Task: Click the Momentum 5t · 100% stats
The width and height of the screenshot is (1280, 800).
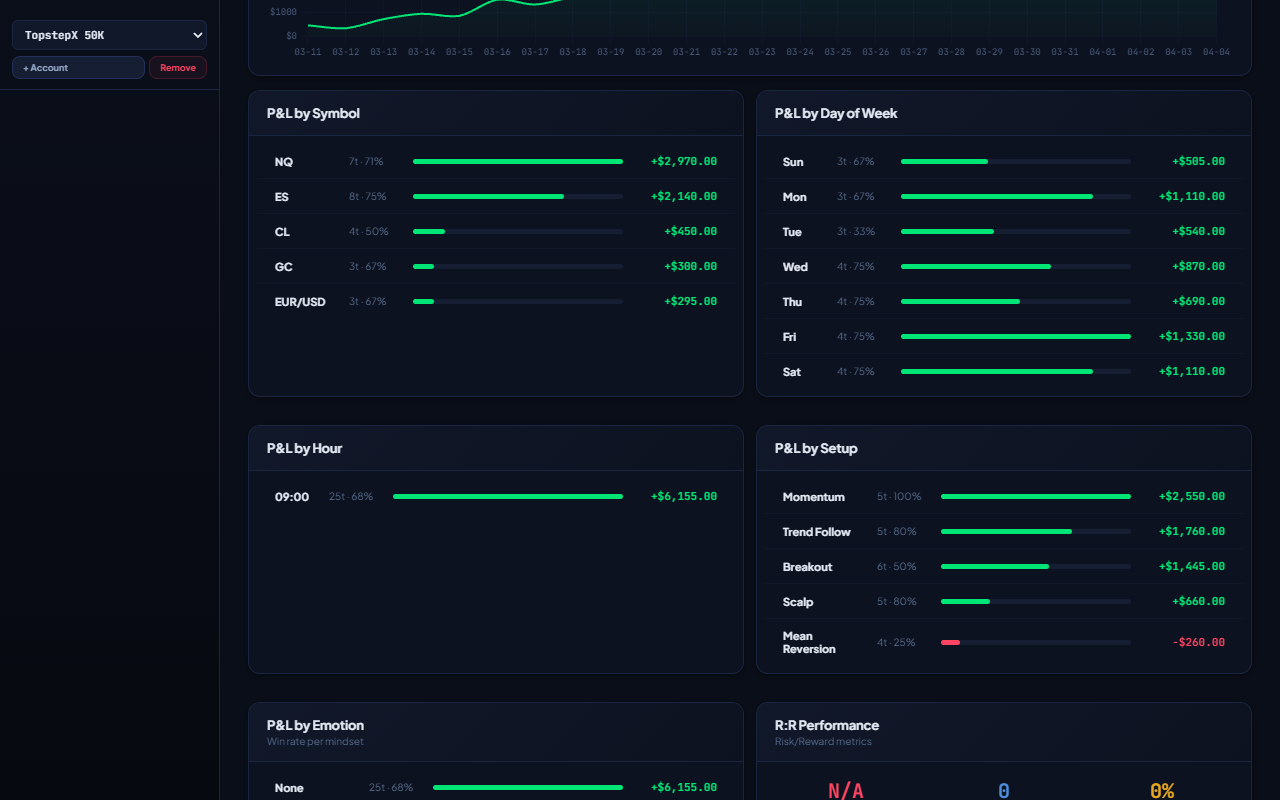Action: (899, 497)
